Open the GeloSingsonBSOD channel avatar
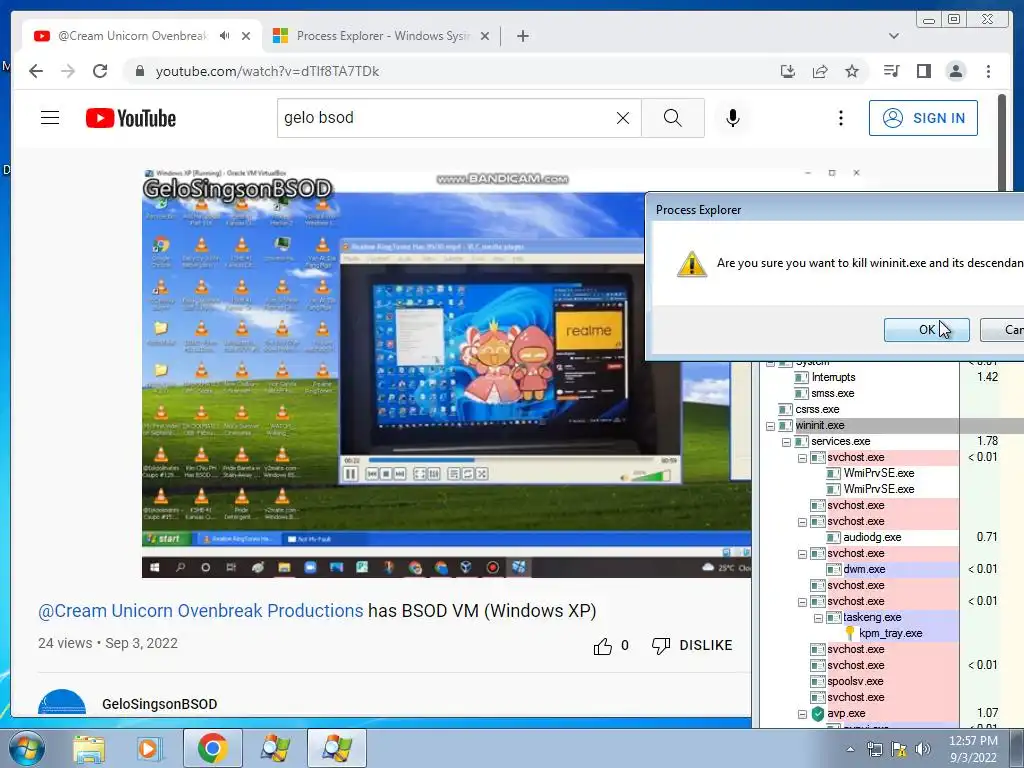The height and width of the screenshot is (768, 1024). pyautogui.click(x=62, y=703)
